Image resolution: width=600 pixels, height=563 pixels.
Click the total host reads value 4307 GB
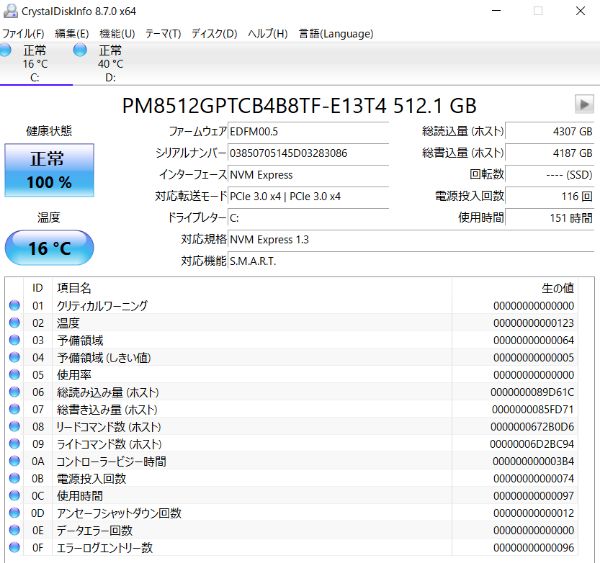point(549,132)
